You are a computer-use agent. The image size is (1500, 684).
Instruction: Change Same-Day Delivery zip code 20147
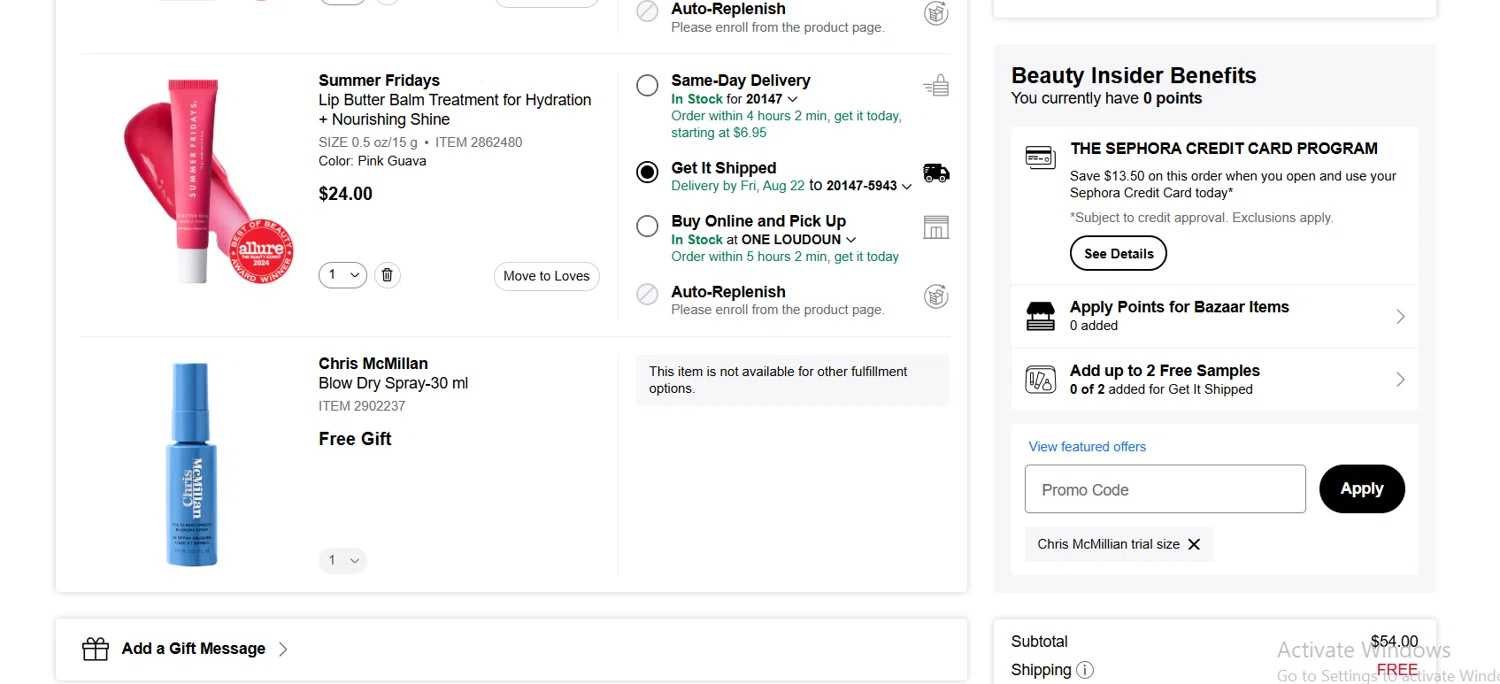point(772,99)
